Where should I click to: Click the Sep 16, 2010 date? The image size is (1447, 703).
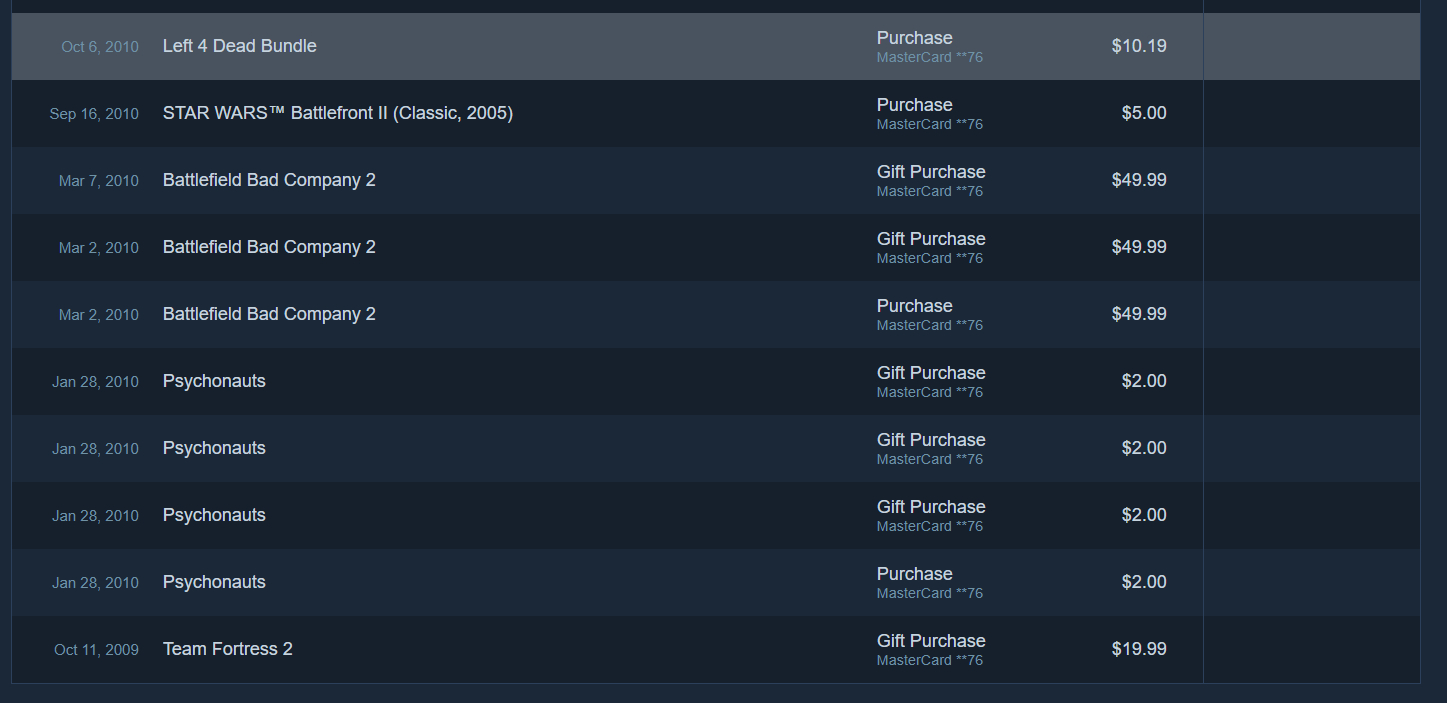[x=94, y=114]
